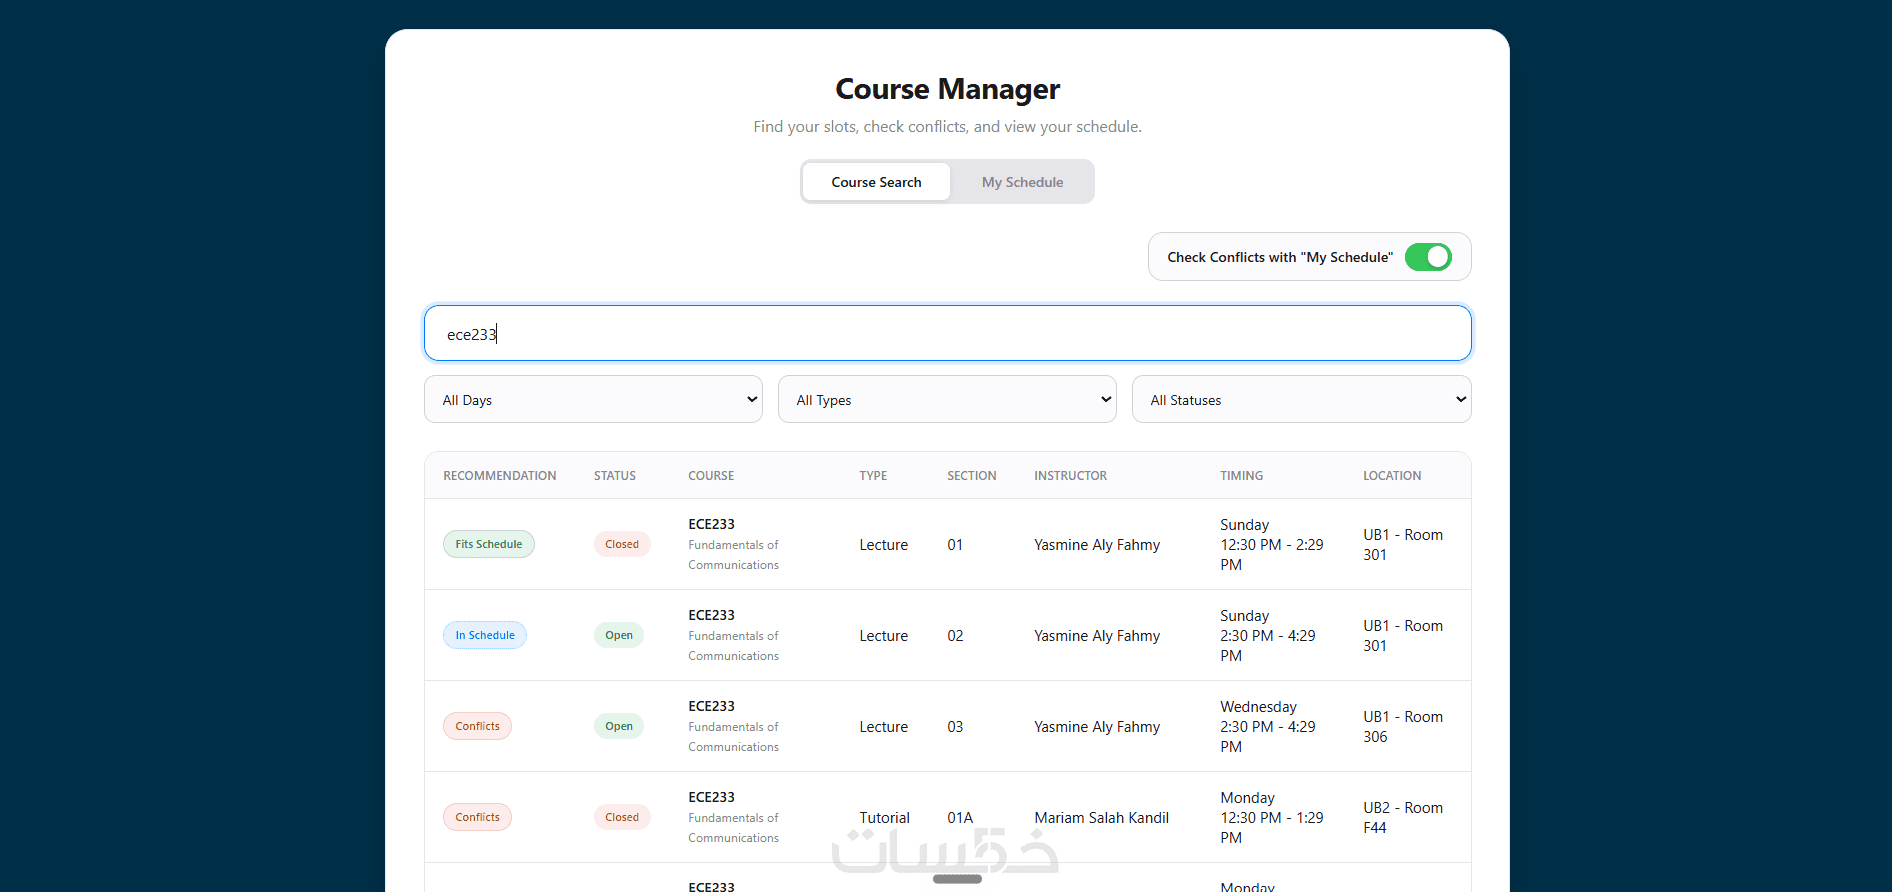Click Yasmine Aly Fahmy in section 01 row

1097,545
